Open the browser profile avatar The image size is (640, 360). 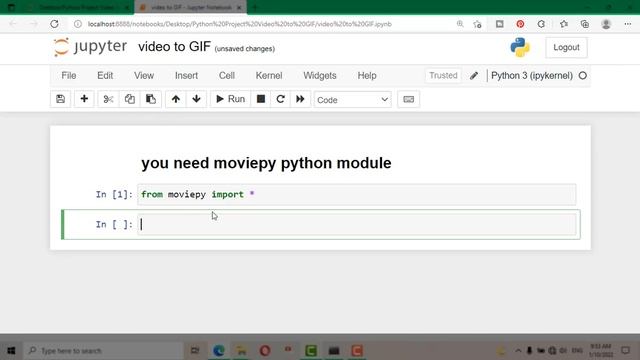[606, 24]
